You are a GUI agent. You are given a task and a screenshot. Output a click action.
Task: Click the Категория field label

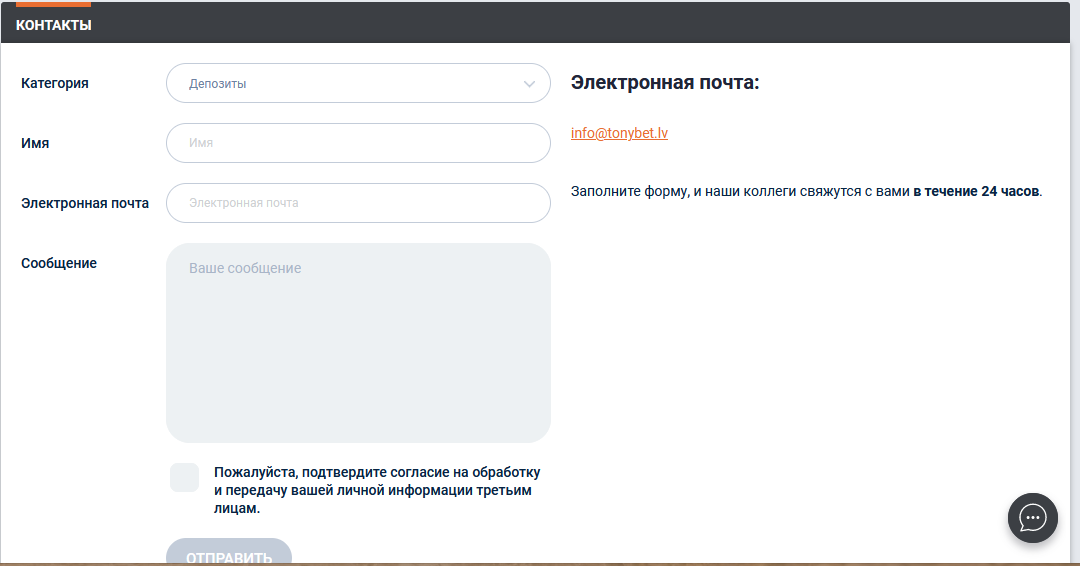tap(55, 83)
